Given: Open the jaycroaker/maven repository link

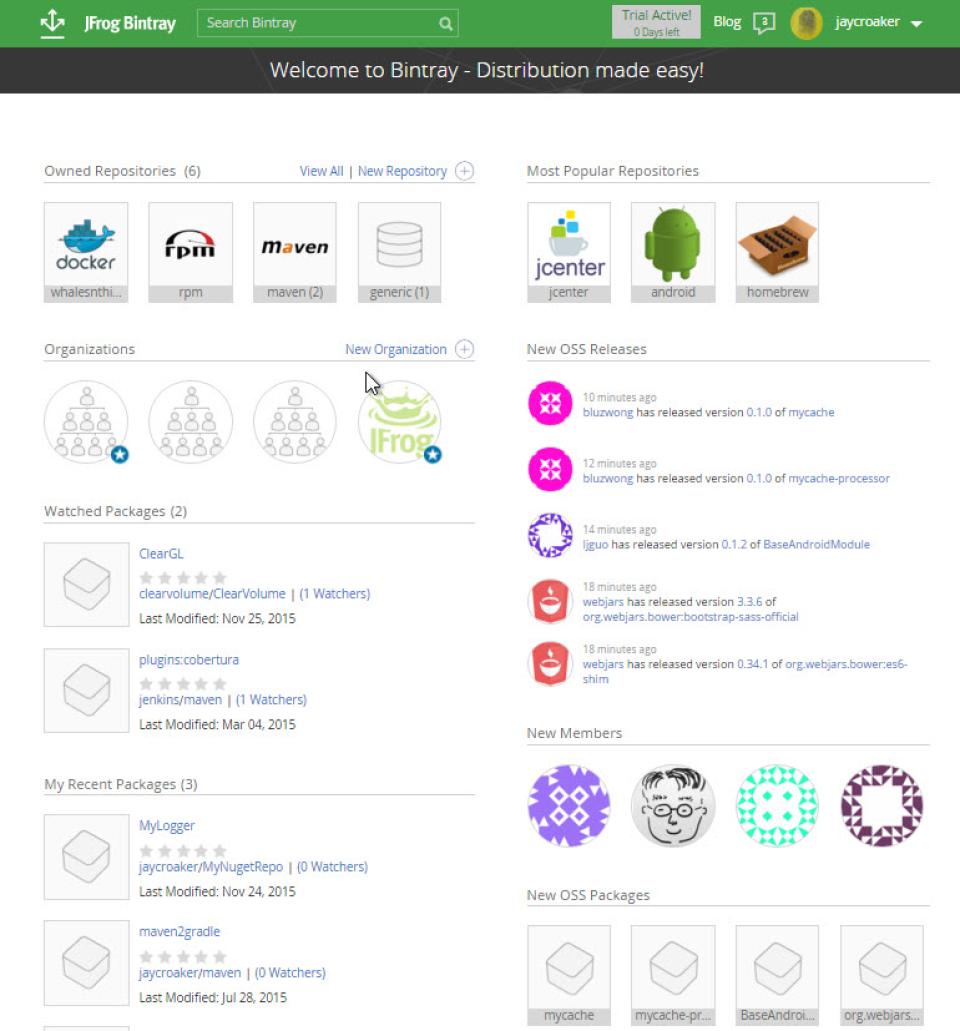Looking at the screenshot, I should pos(190,972).
